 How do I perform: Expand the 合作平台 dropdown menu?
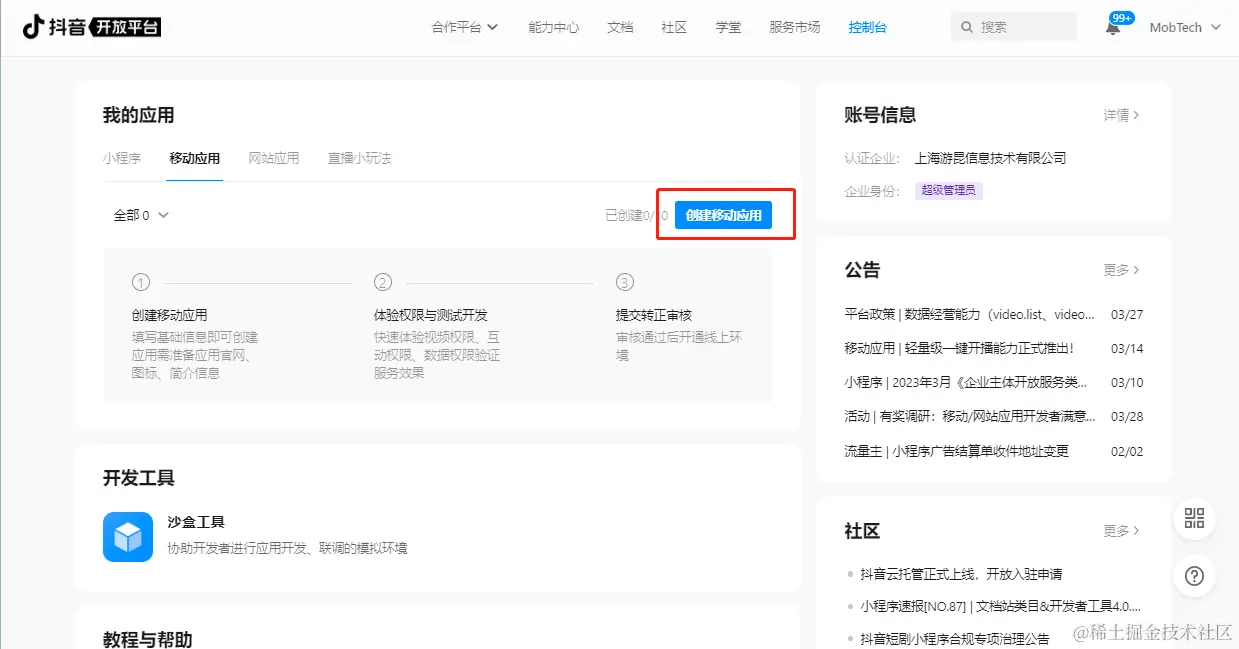point(465,27)
